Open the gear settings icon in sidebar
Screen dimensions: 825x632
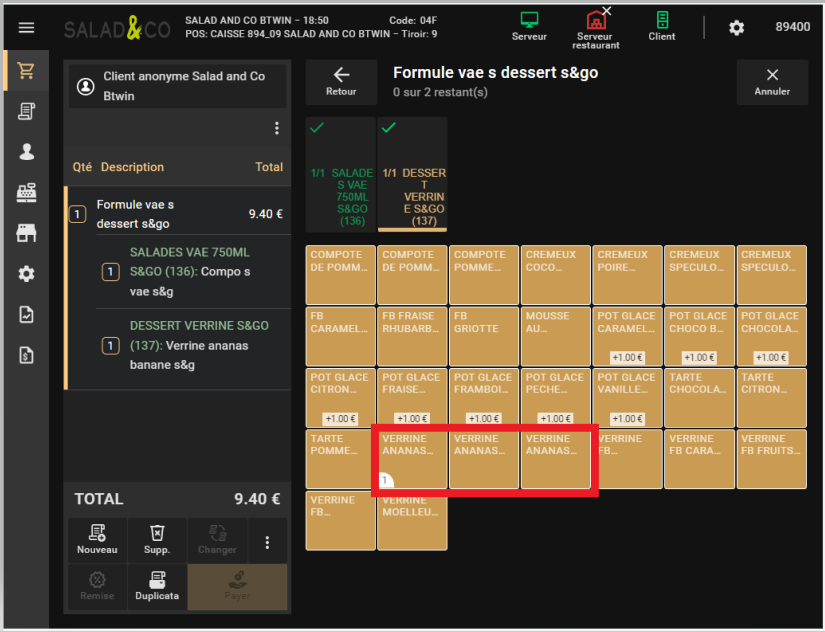point(26,274)
